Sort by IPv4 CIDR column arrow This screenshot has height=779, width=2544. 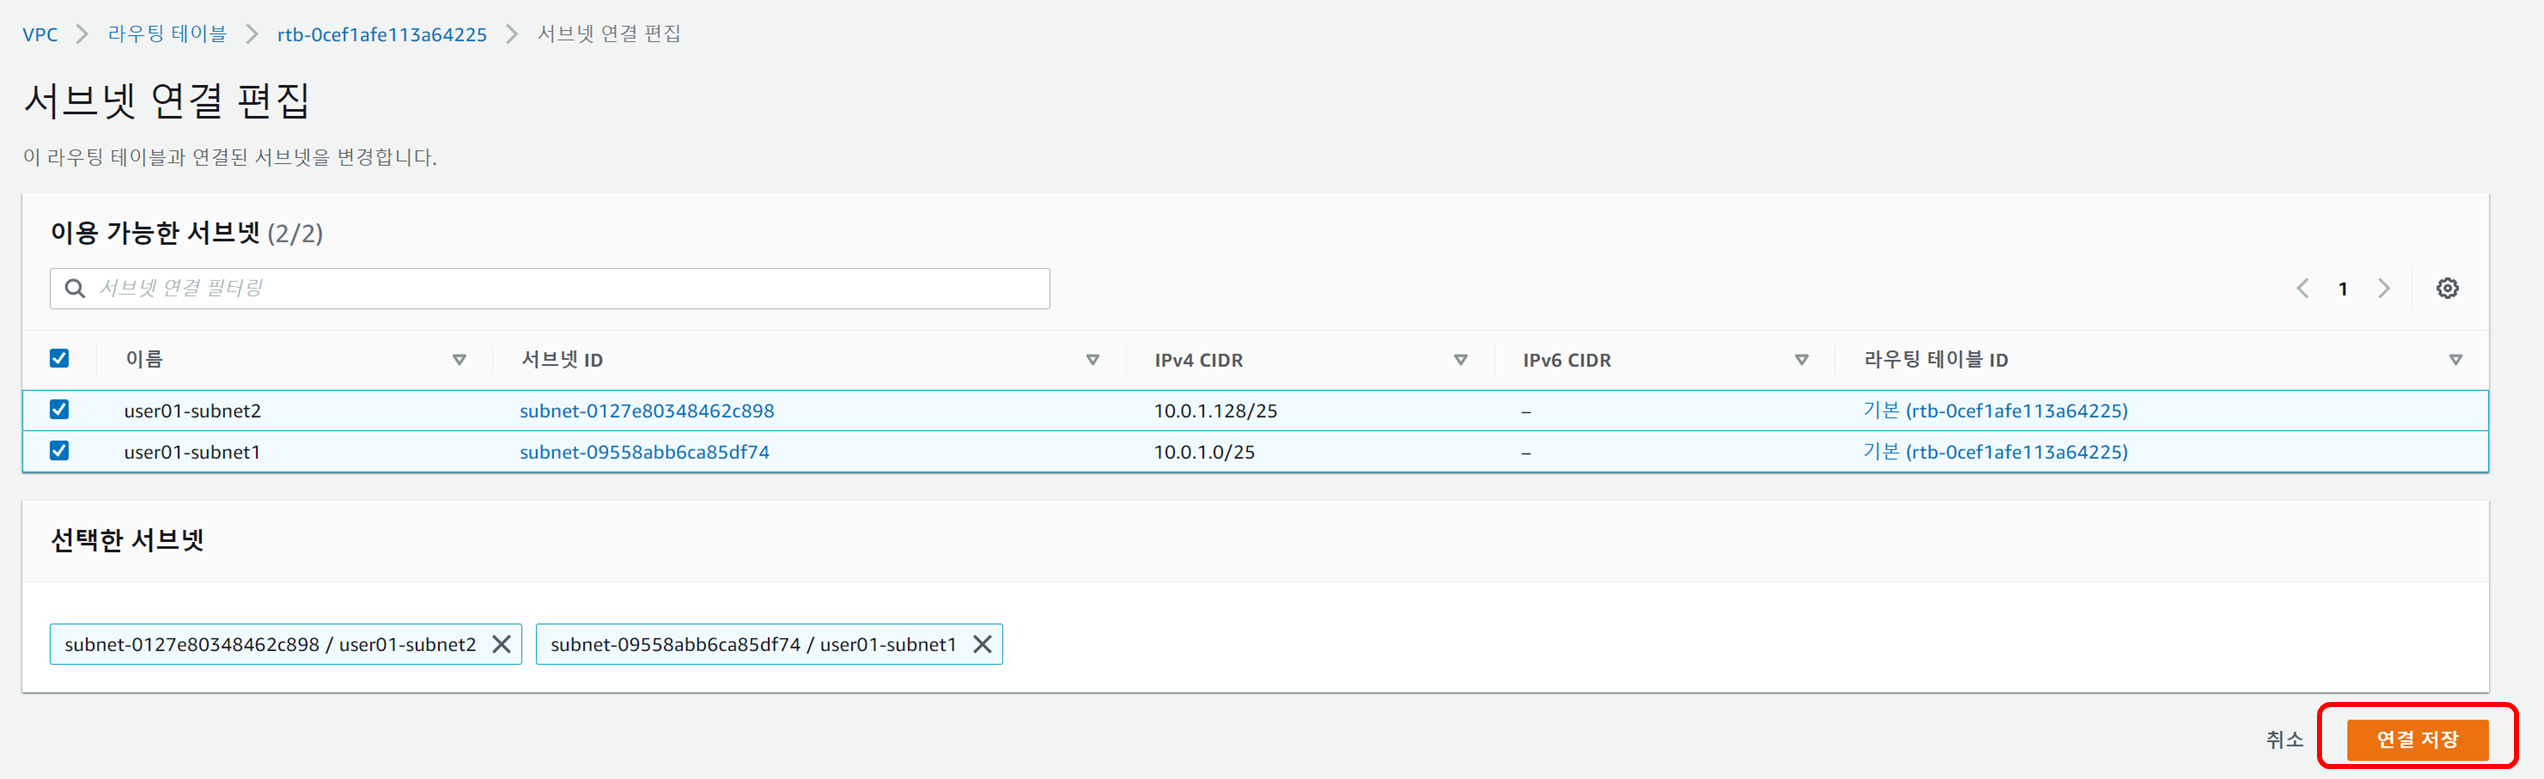point(1461,359)
